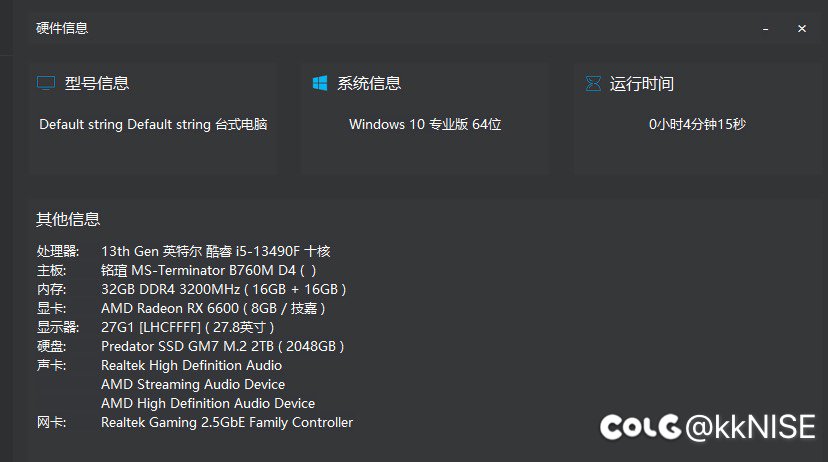Minimize the 硬件信息 window
The height and width of the screenshot is (462, 828).
[x=765, y=29]
